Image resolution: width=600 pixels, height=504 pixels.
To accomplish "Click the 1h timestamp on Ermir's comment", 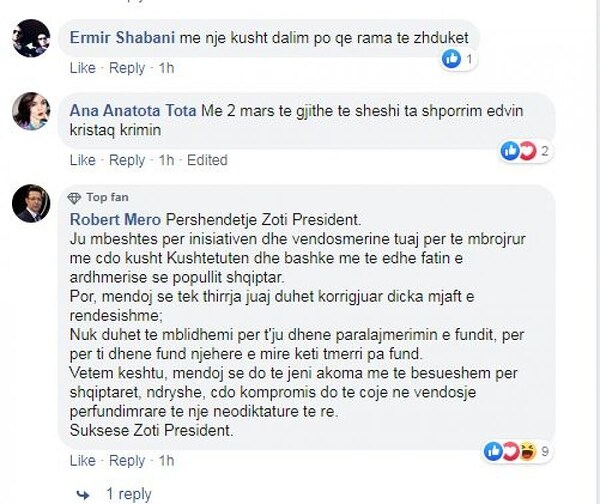I will point(166,68).
